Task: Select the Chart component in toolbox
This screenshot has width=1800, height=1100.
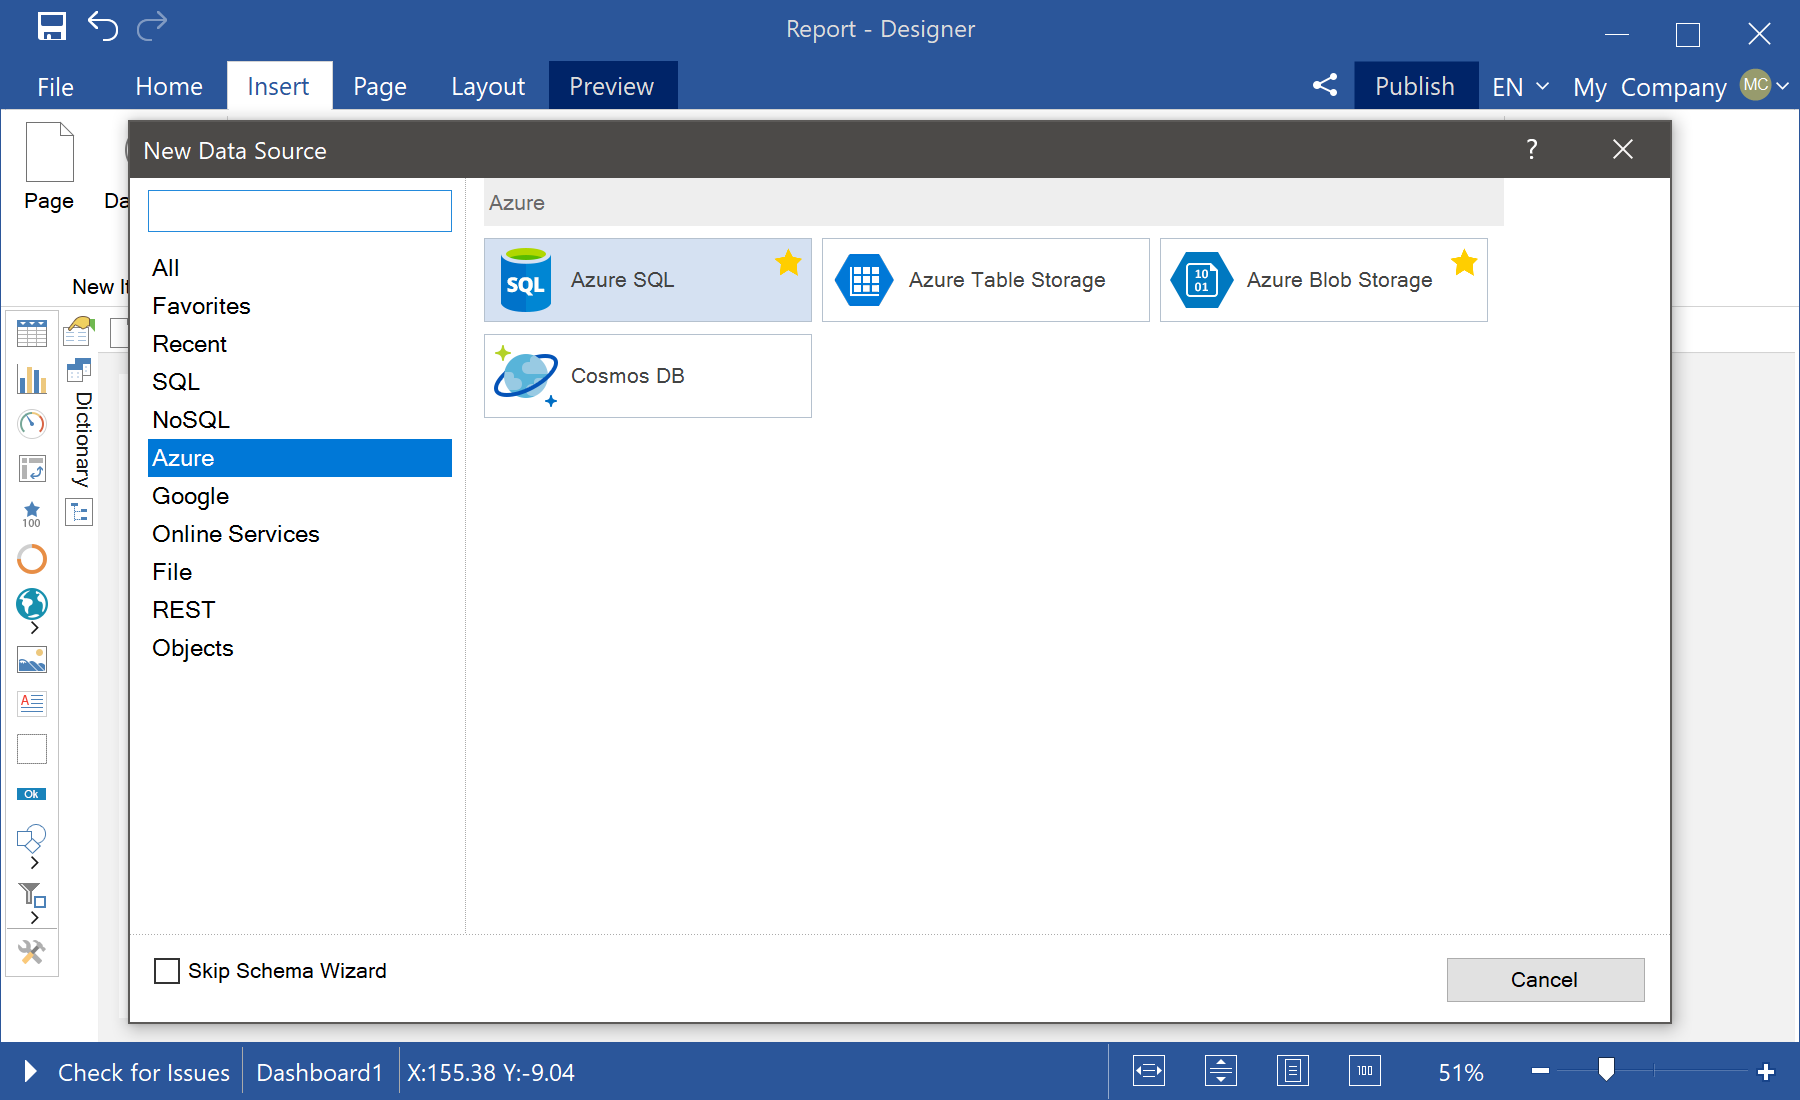Action: pos(32,379)
